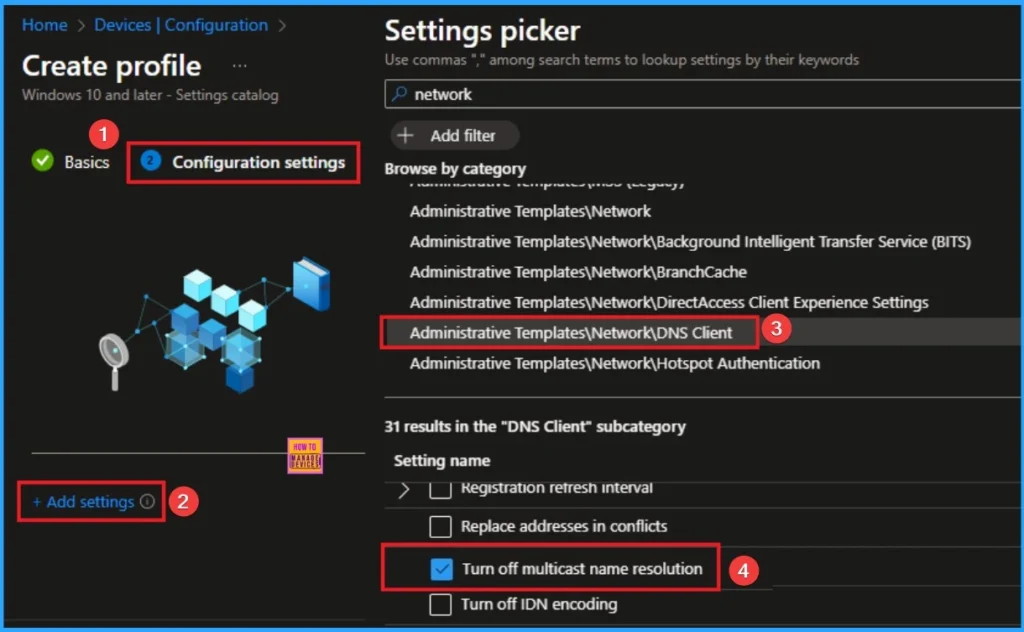The image size is (1024, 632).
Task: Enable Replace addresses in conflicts
Action: 439,526
